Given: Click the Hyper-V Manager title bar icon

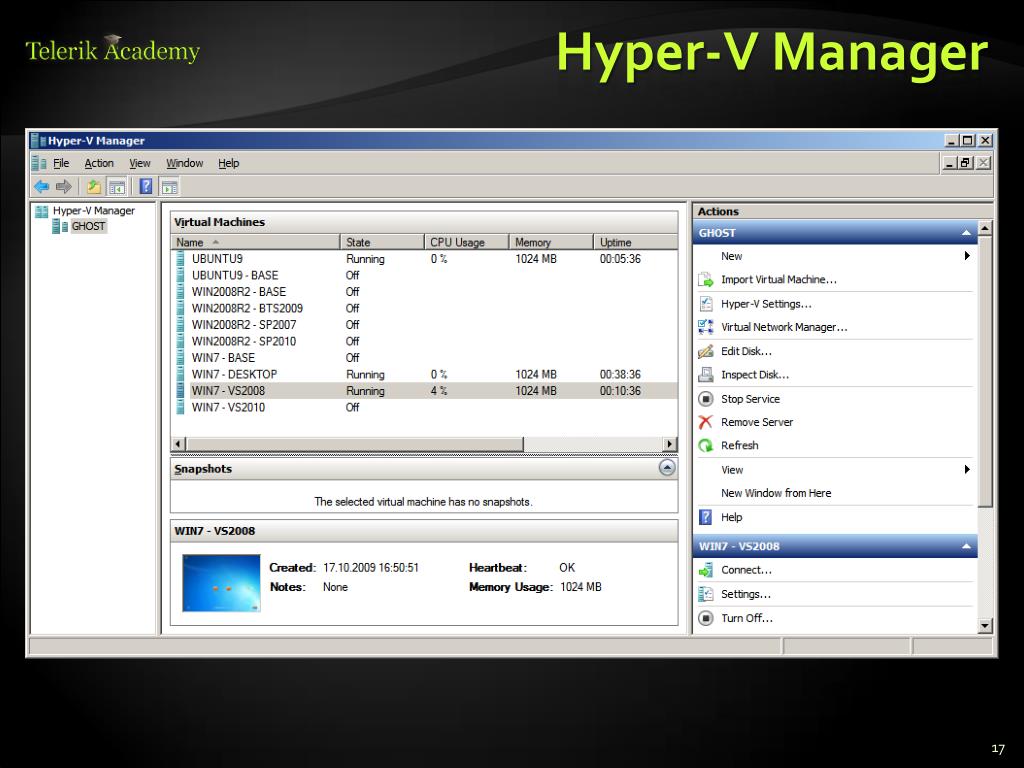Looking at the screenshot, I should point(39,140).
